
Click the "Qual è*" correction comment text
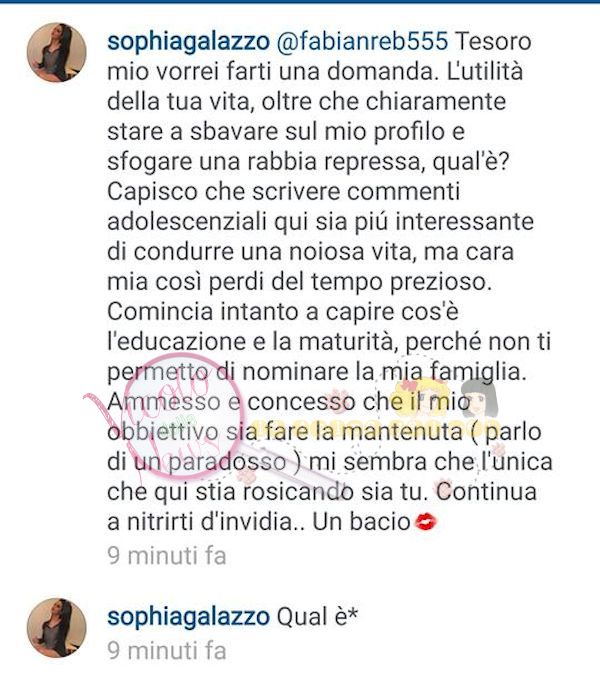pyautogui.click(x=317, y=616)
